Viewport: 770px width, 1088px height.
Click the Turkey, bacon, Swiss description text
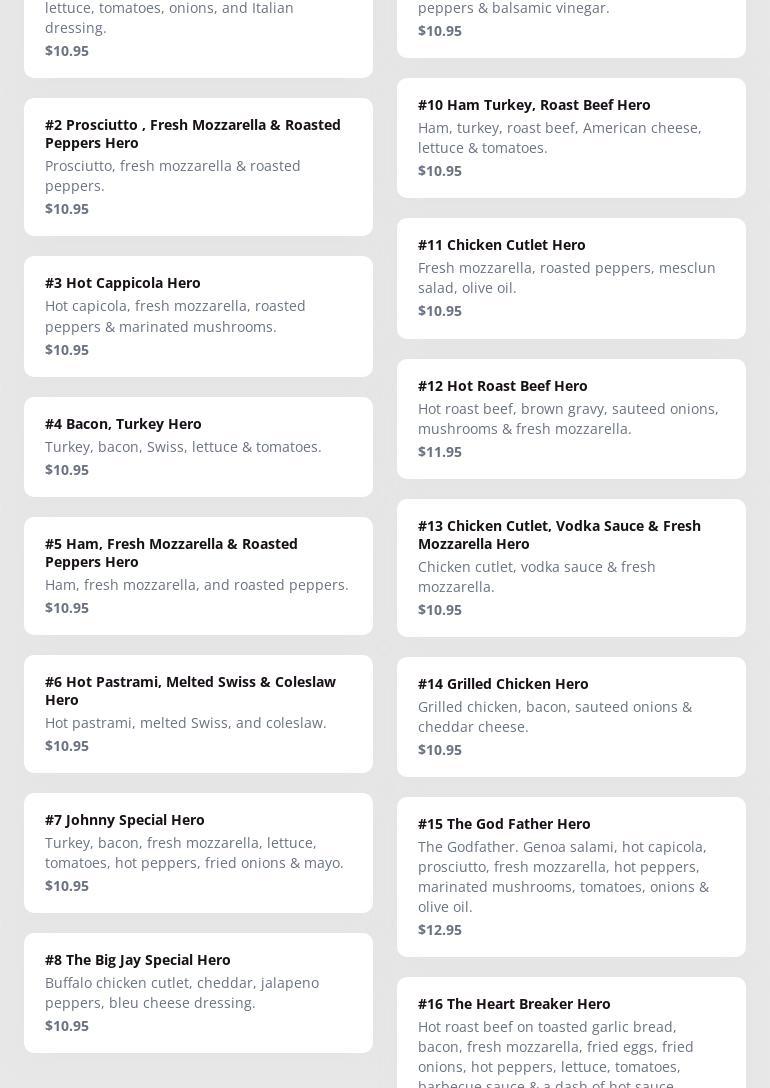tap(183, 447)
